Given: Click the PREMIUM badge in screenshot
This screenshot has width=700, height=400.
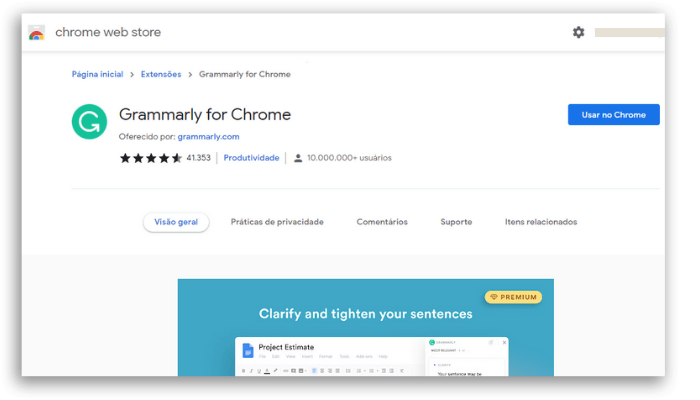Looking at the screenshot, I should click(x=513, y=297).
